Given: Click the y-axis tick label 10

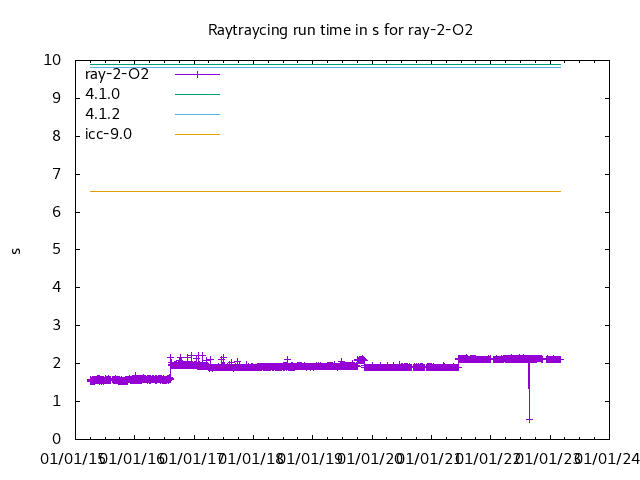Looking at the screenshot, I should [53, 60].
